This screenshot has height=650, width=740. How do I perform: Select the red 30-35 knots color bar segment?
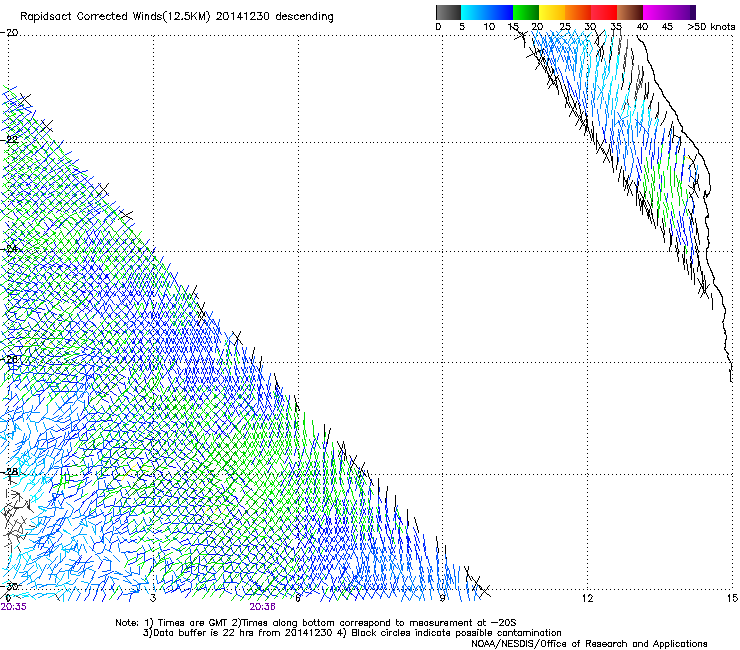(x=604, y=12)
